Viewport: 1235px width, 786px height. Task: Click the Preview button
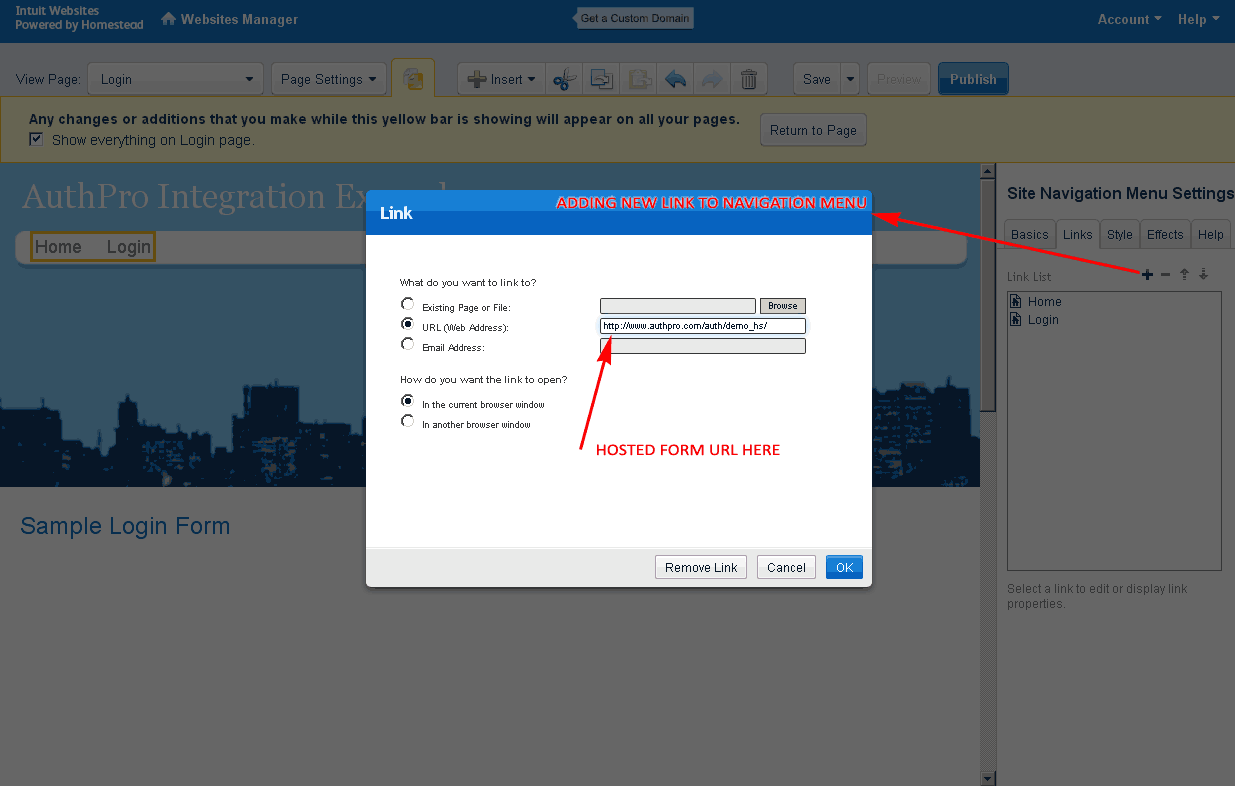[899, 79]
